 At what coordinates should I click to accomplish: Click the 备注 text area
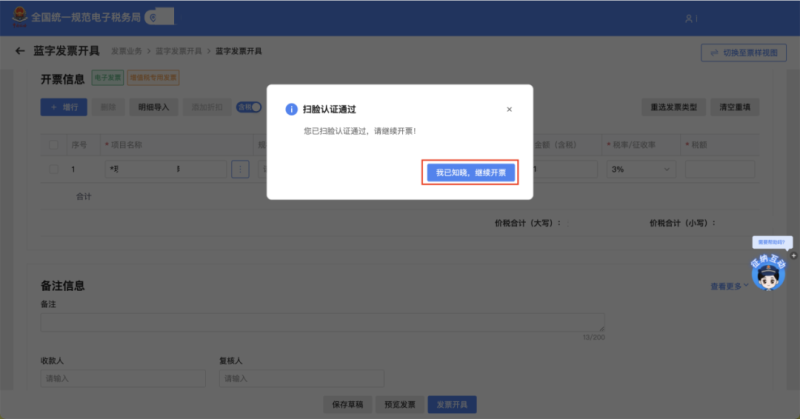click(322, 323)
